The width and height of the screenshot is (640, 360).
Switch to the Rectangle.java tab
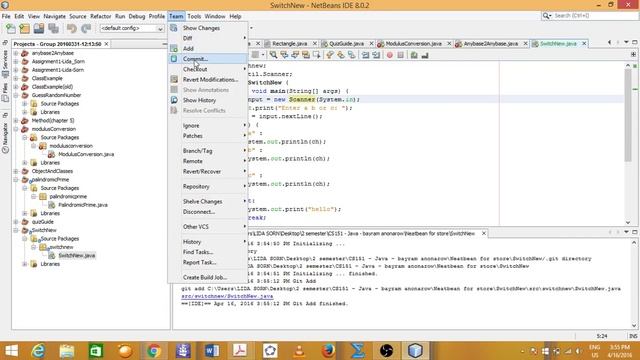289,44
